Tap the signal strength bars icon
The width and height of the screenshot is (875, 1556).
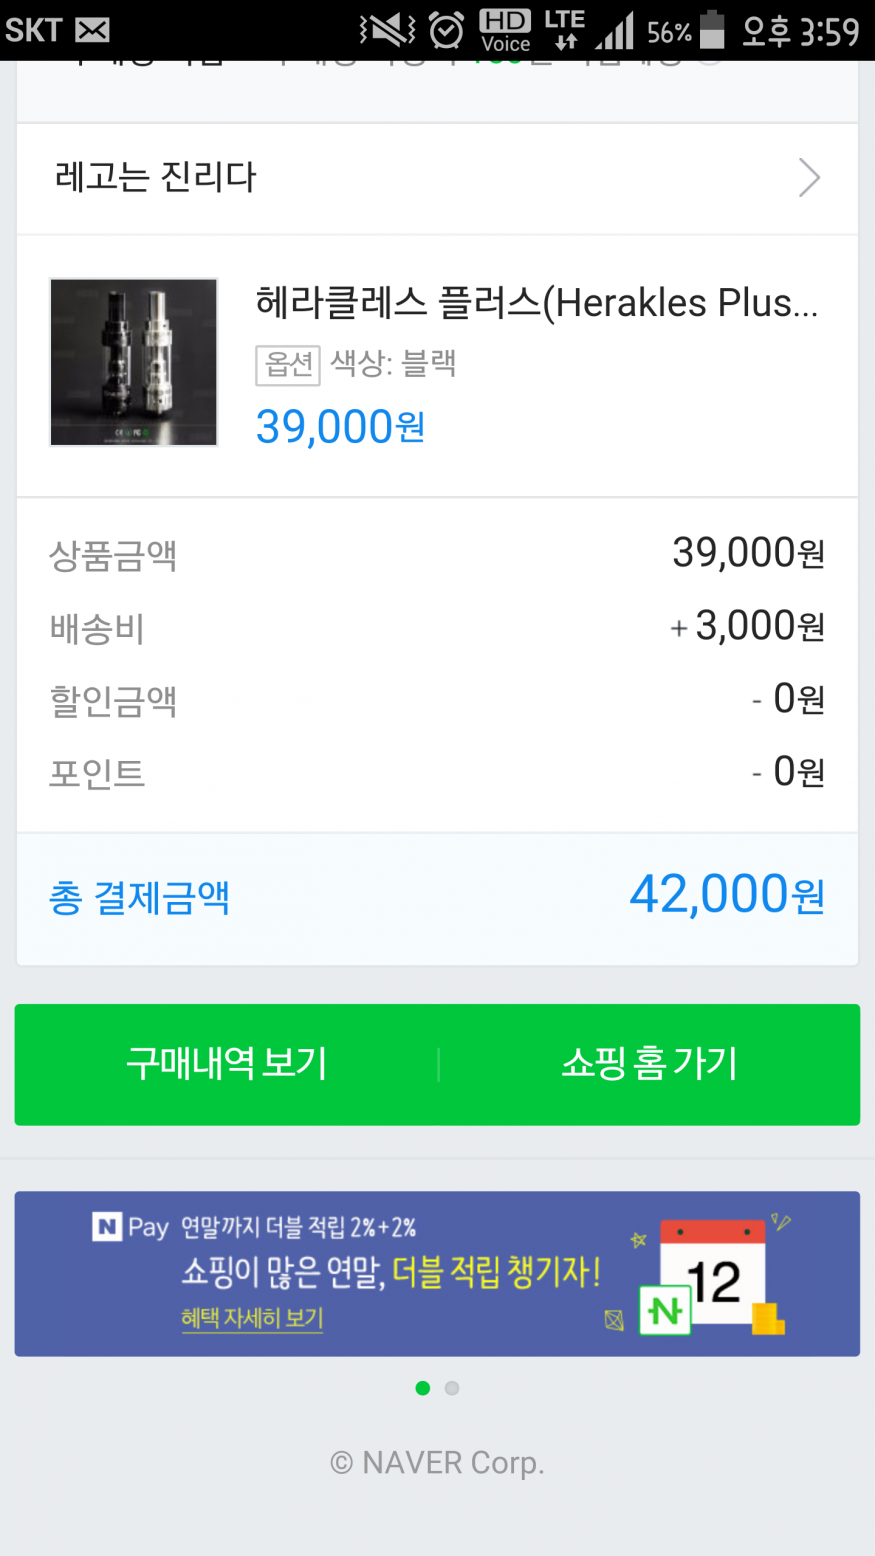tap(615, 30)
